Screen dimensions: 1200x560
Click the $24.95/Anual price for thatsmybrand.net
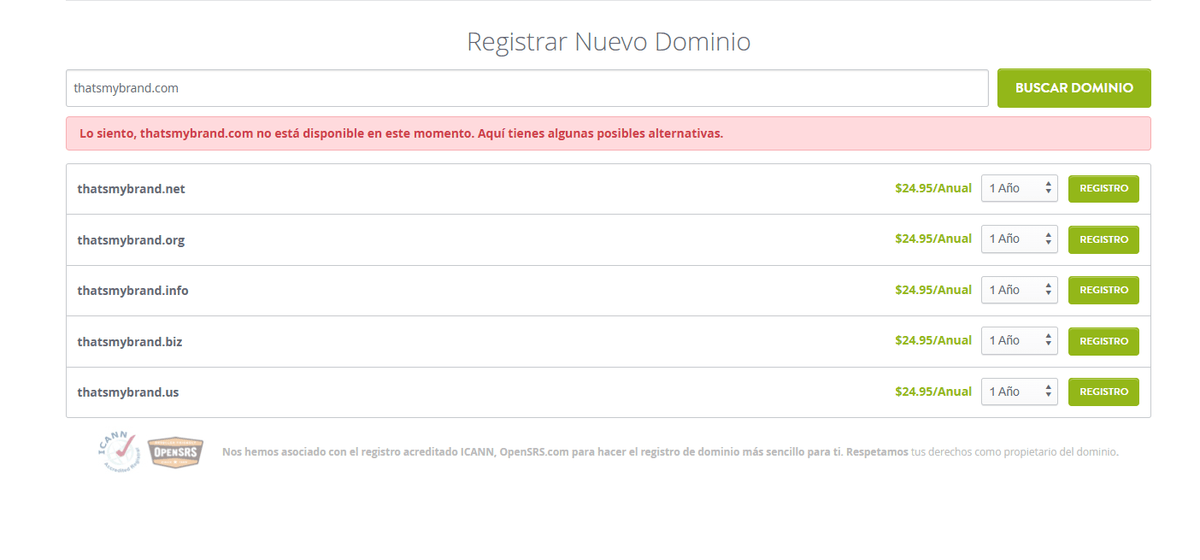pos(933,188)
